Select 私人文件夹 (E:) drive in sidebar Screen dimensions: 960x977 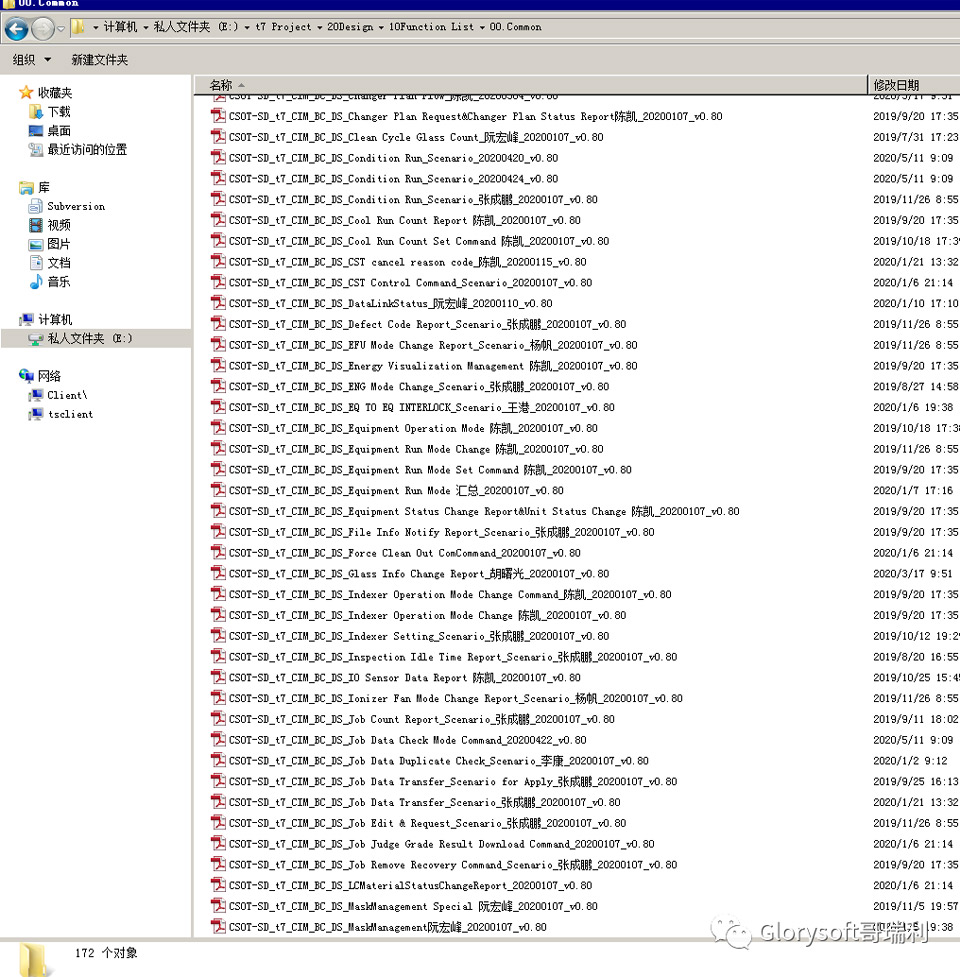click(x=90, y=339)
